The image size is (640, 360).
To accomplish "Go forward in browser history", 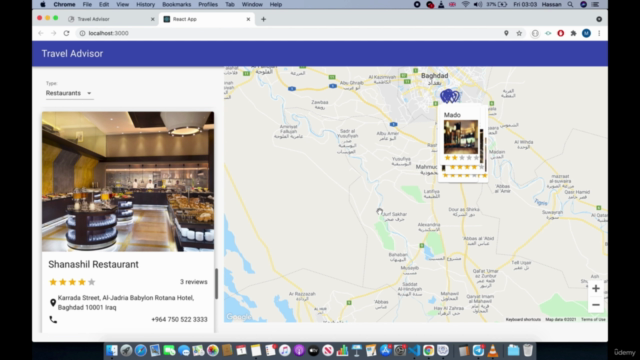I will [53, 33].
